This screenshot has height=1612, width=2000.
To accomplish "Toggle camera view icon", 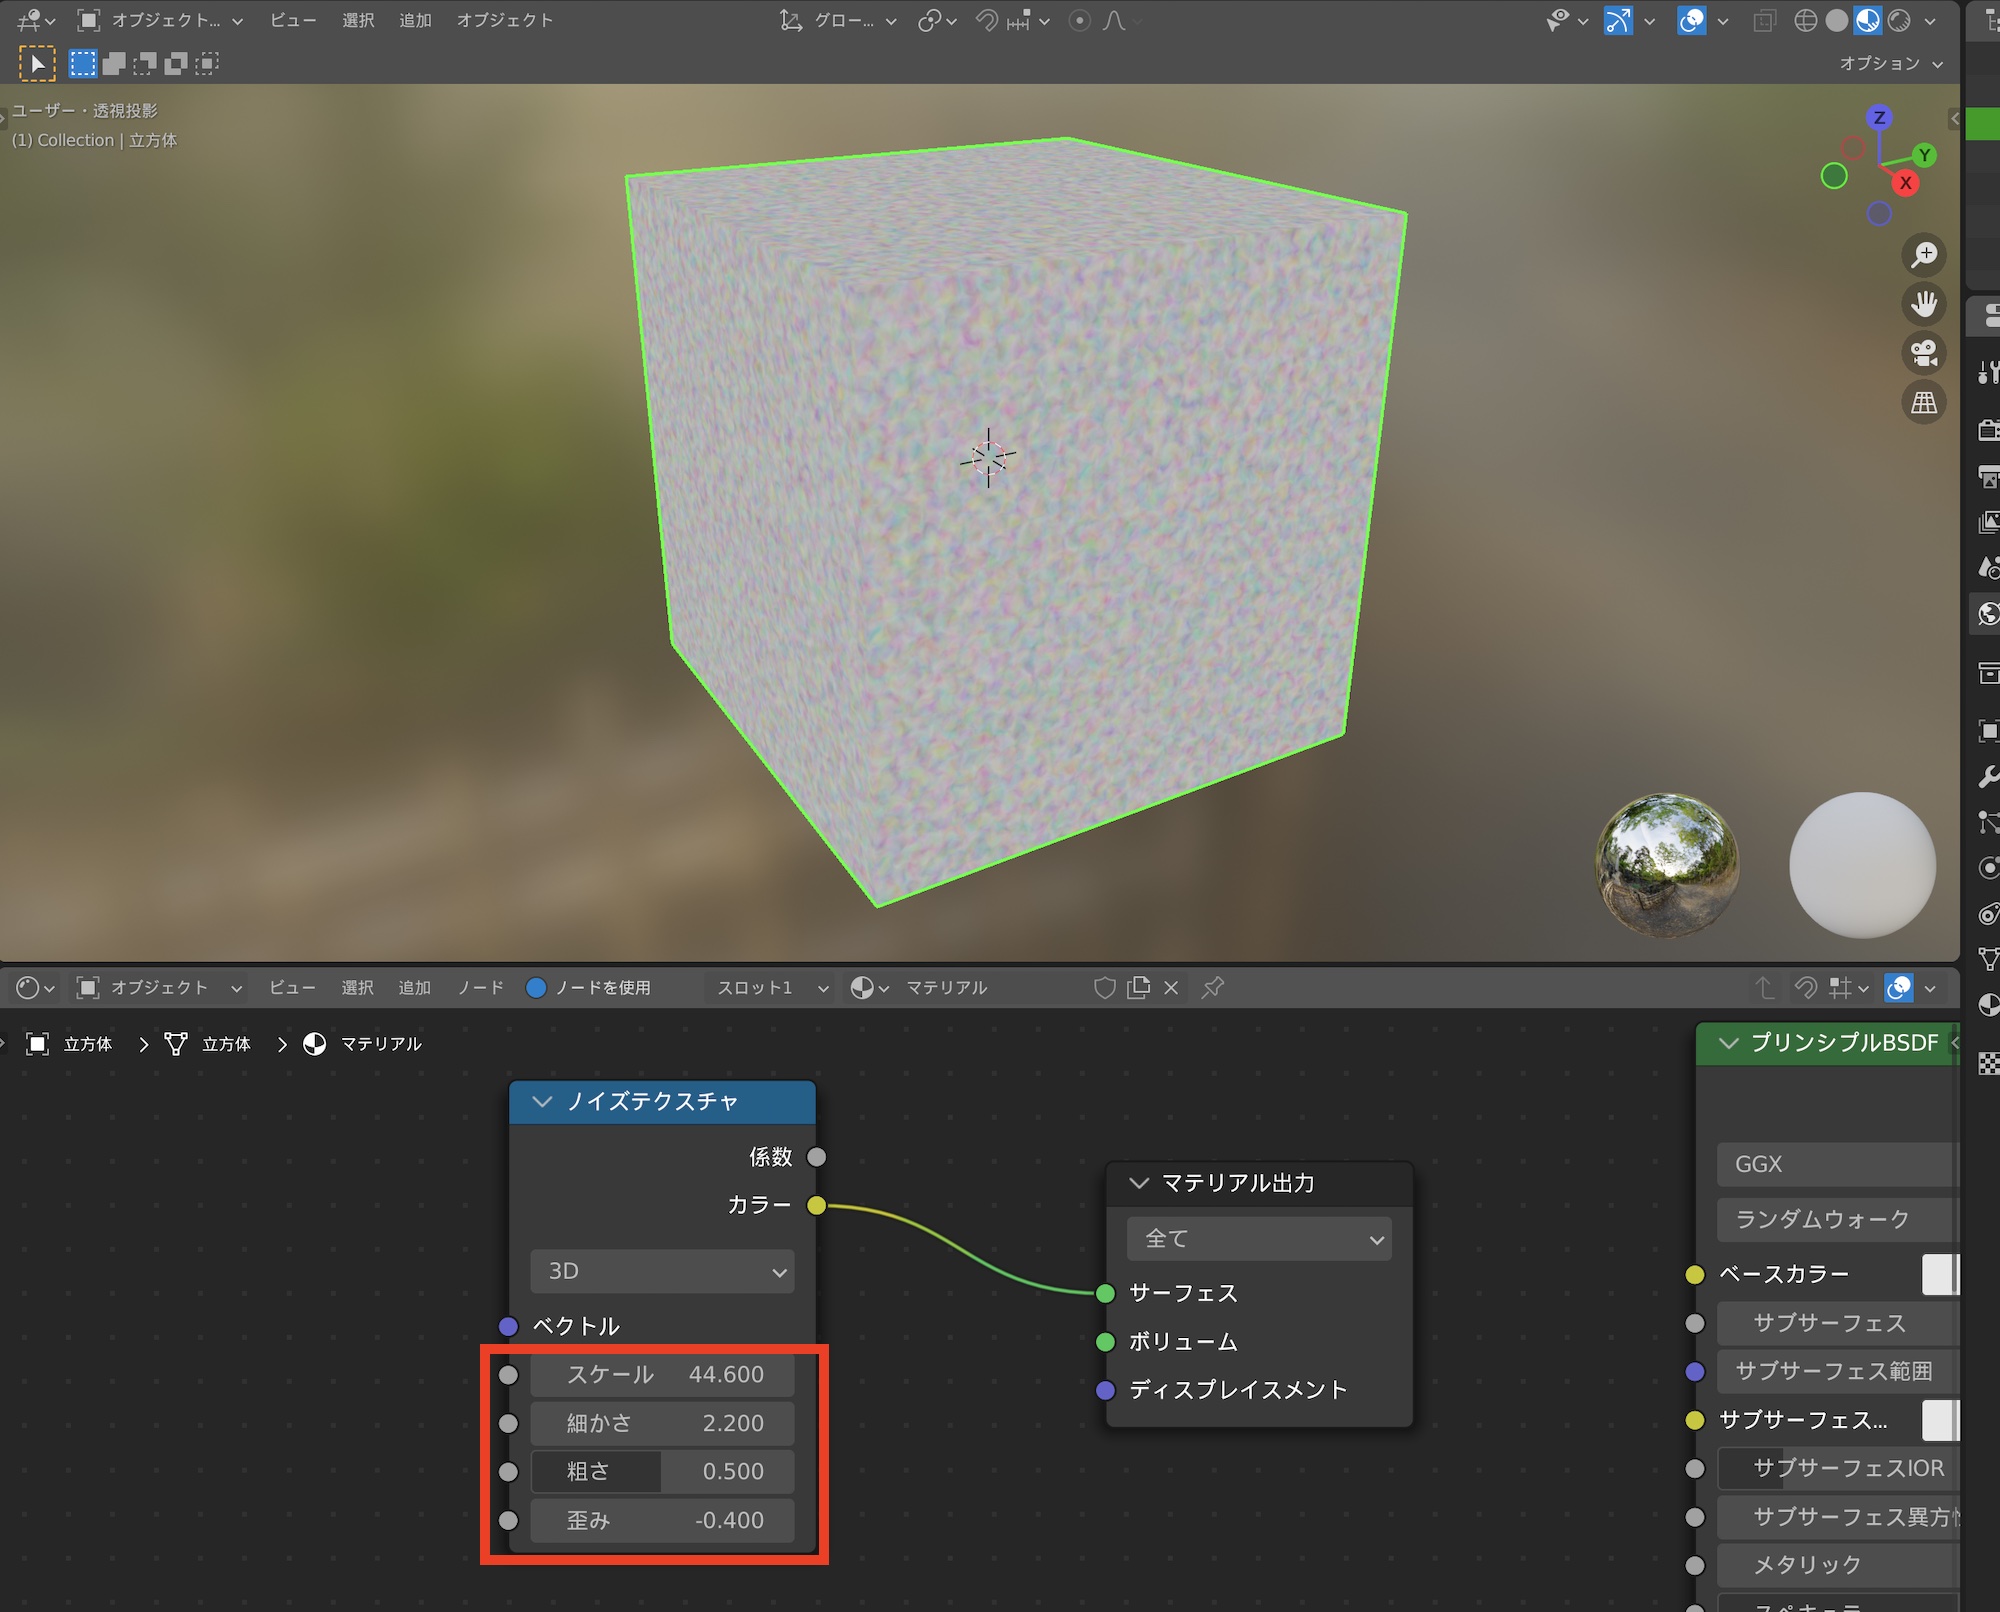I will click(1923, 353).
